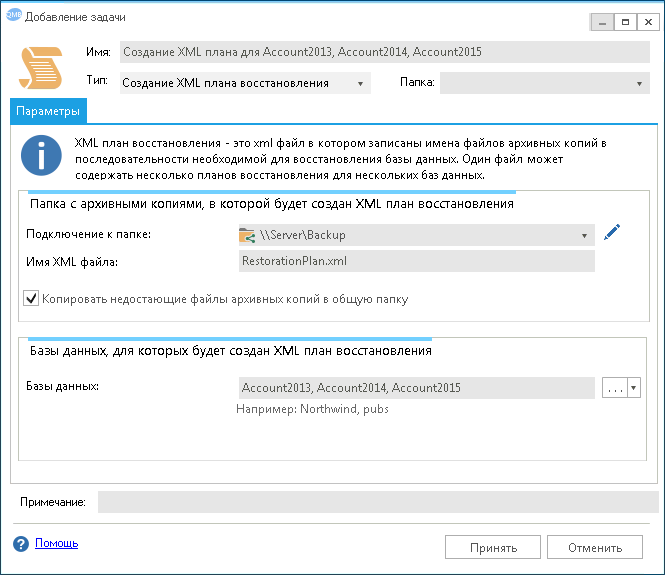The height and width of the screenshot is (575, 665).
Task: Open the folder connection dropdown arrow
Action: (584, 235)
